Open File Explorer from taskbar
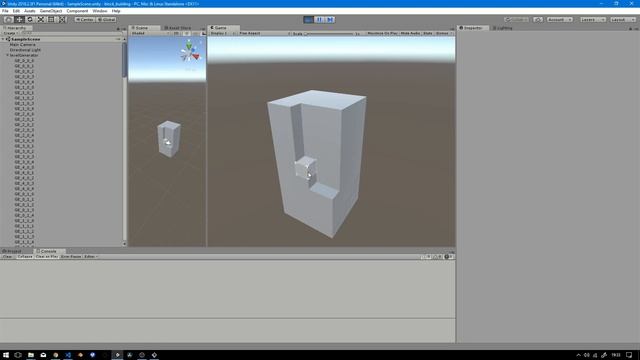This screenshot has height=360, width=640. (31, 355)
